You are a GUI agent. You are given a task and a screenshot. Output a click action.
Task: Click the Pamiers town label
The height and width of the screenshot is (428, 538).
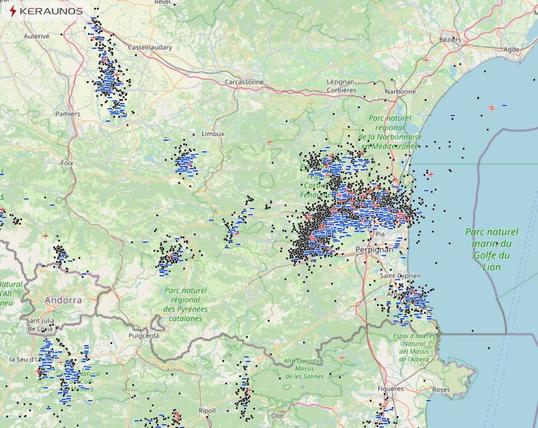[x=68, y=114]
